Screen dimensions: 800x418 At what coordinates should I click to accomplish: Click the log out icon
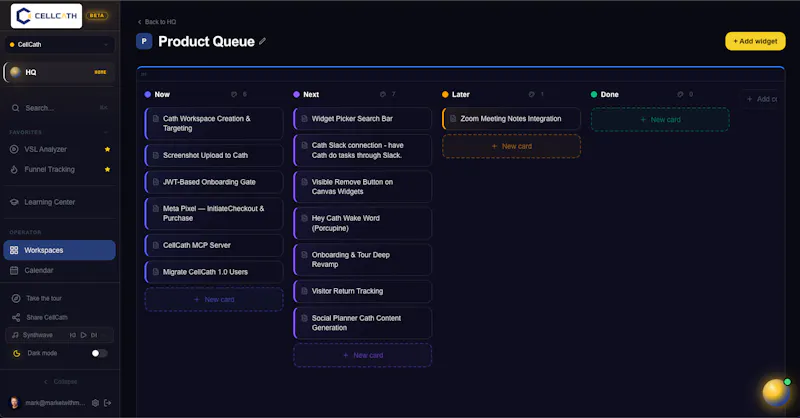tap(108, 403)
